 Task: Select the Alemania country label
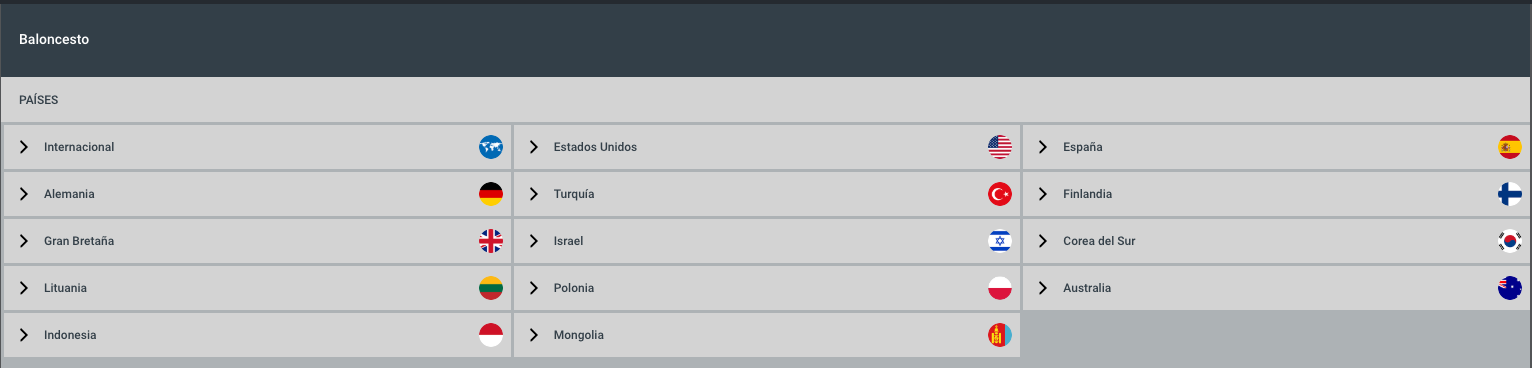(x=69, y=194)
